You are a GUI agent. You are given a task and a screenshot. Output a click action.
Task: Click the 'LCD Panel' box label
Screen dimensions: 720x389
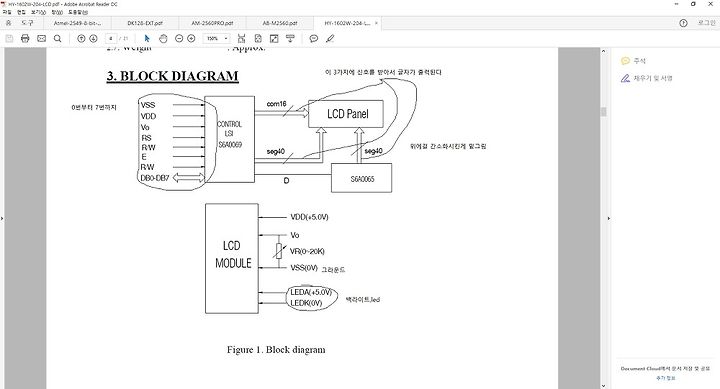point(348,113)
